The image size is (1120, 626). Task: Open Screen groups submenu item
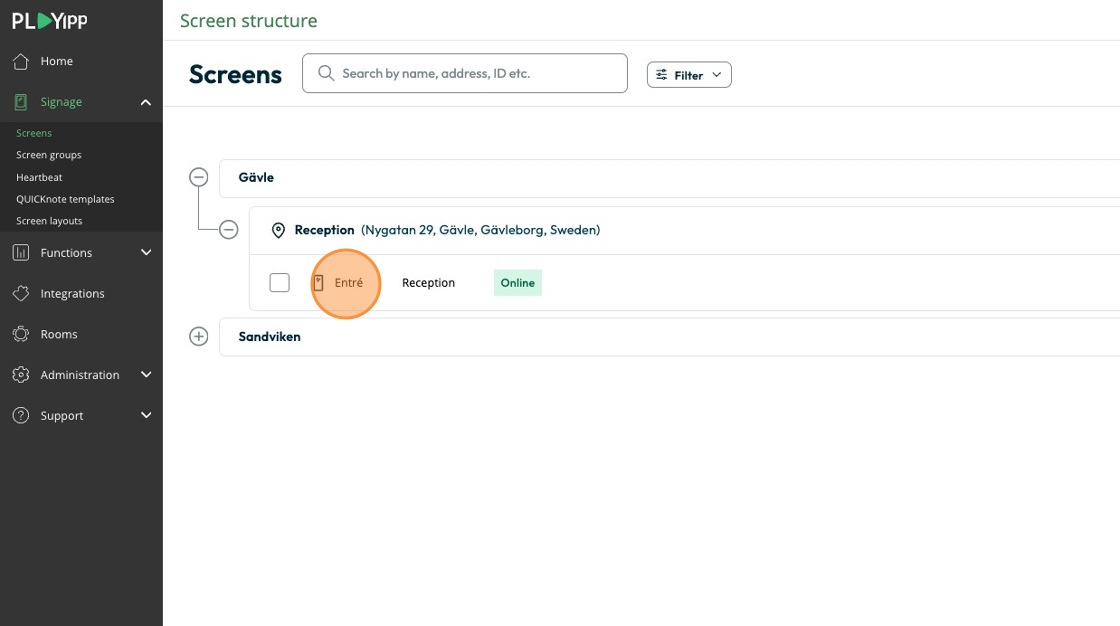49,155
